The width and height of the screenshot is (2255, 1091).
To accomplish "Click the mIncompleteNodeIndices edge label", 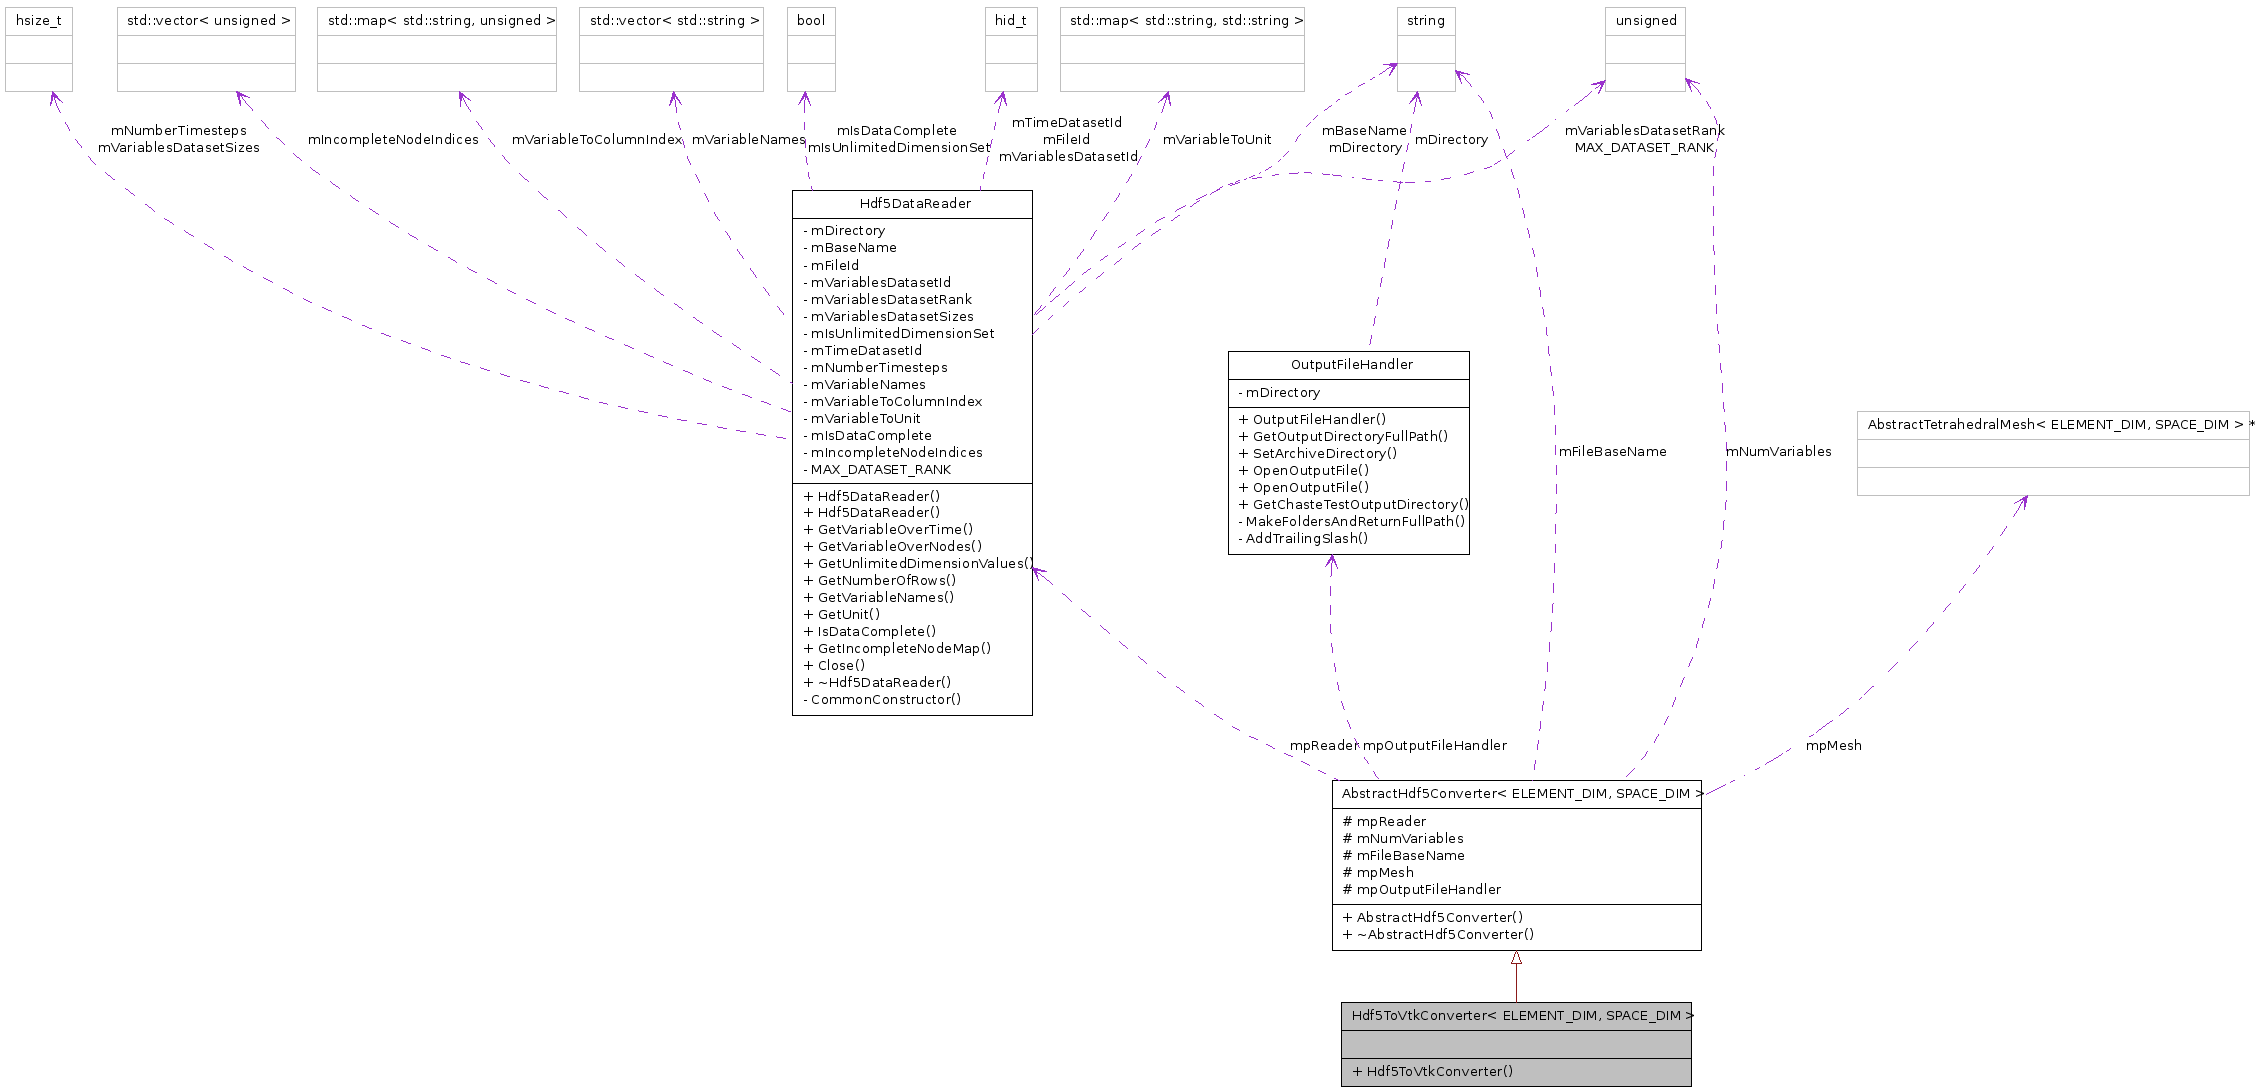I will pos(393,140).
